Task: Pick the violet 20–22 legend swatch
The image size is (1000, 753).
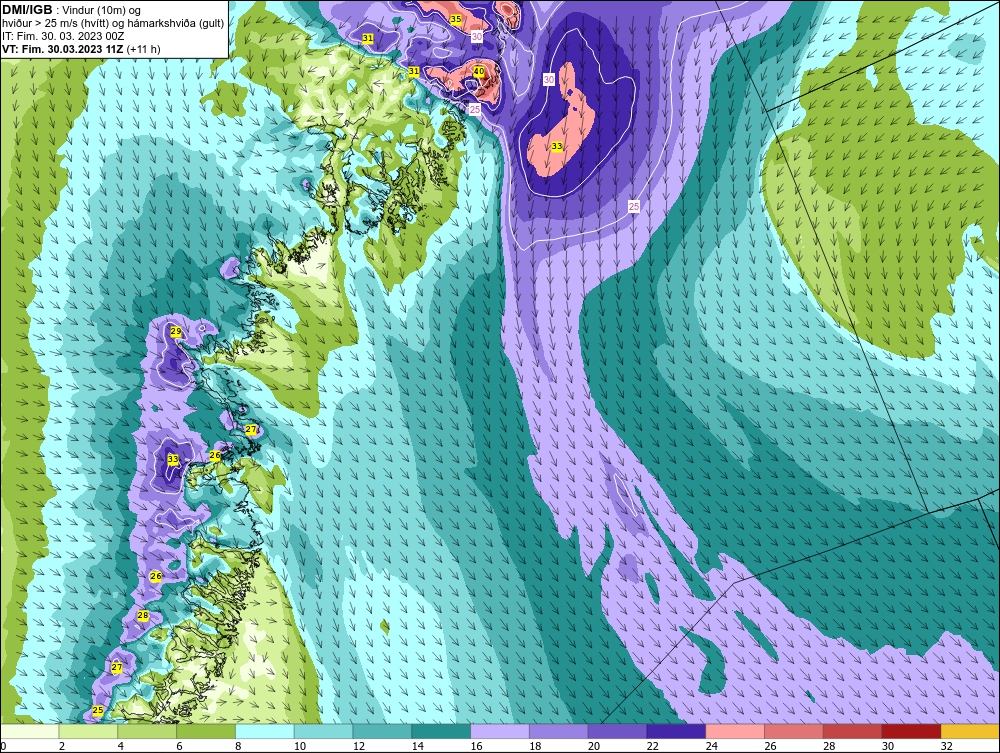Action: pos(617,731)
